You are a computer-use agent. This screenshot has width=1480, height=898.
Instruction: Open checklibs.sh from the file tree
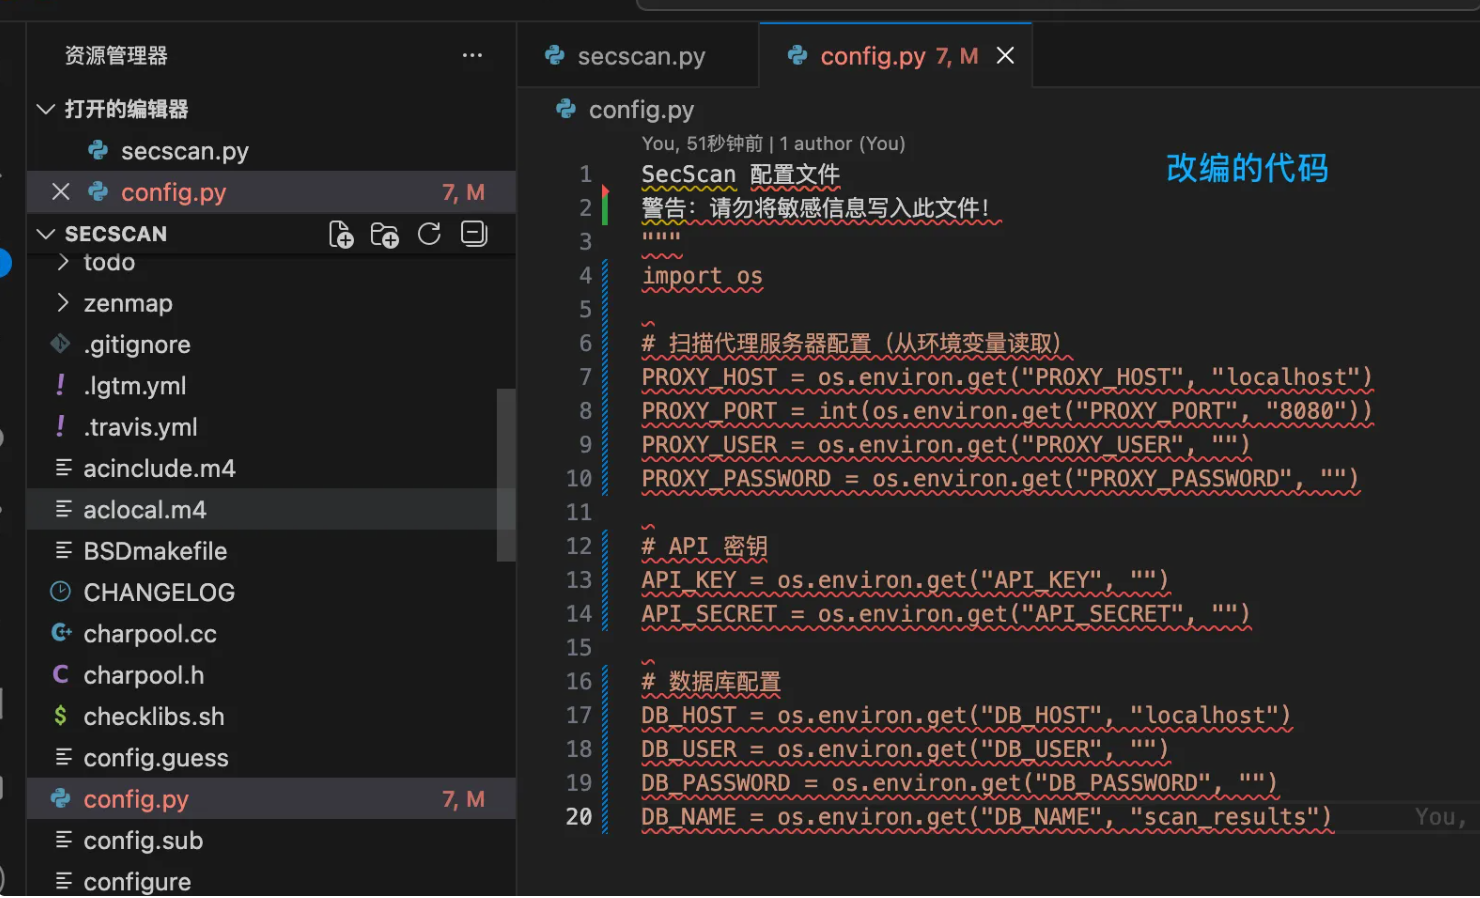[x=154, y=717]
